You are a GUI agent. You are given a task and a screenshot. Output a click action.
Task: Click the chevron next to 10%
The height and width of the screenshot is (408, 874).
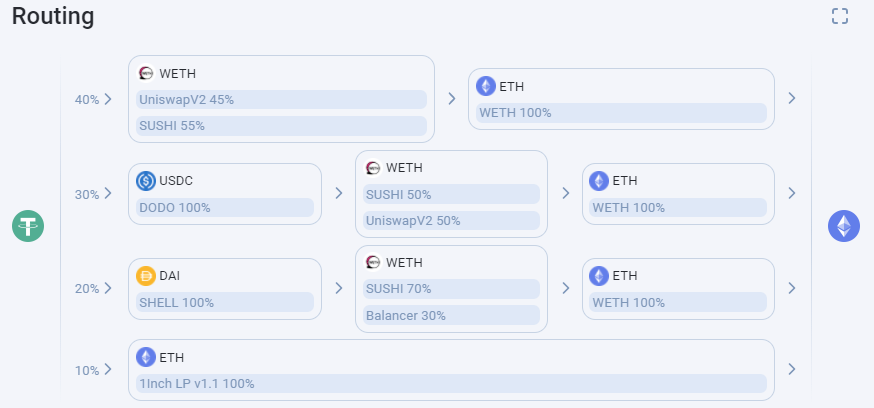click(x=108, y=370)
